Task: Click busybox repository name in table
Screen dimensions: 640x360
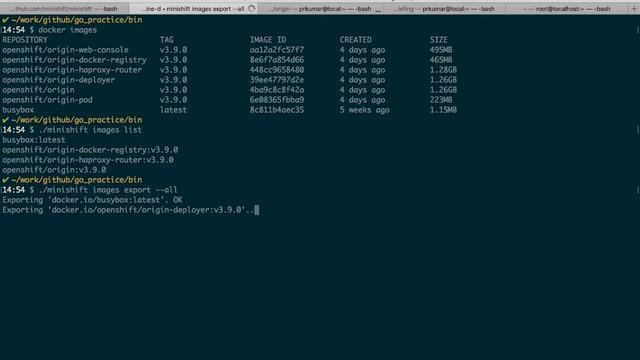Action: pyautogui.click(x=18, y=110)
